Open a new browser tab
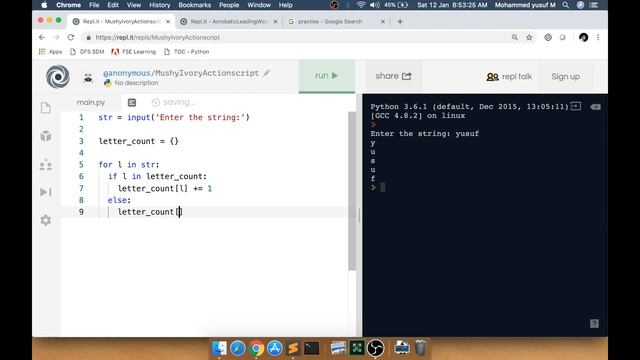The image size is (640, 360). (x=400, y=22)
